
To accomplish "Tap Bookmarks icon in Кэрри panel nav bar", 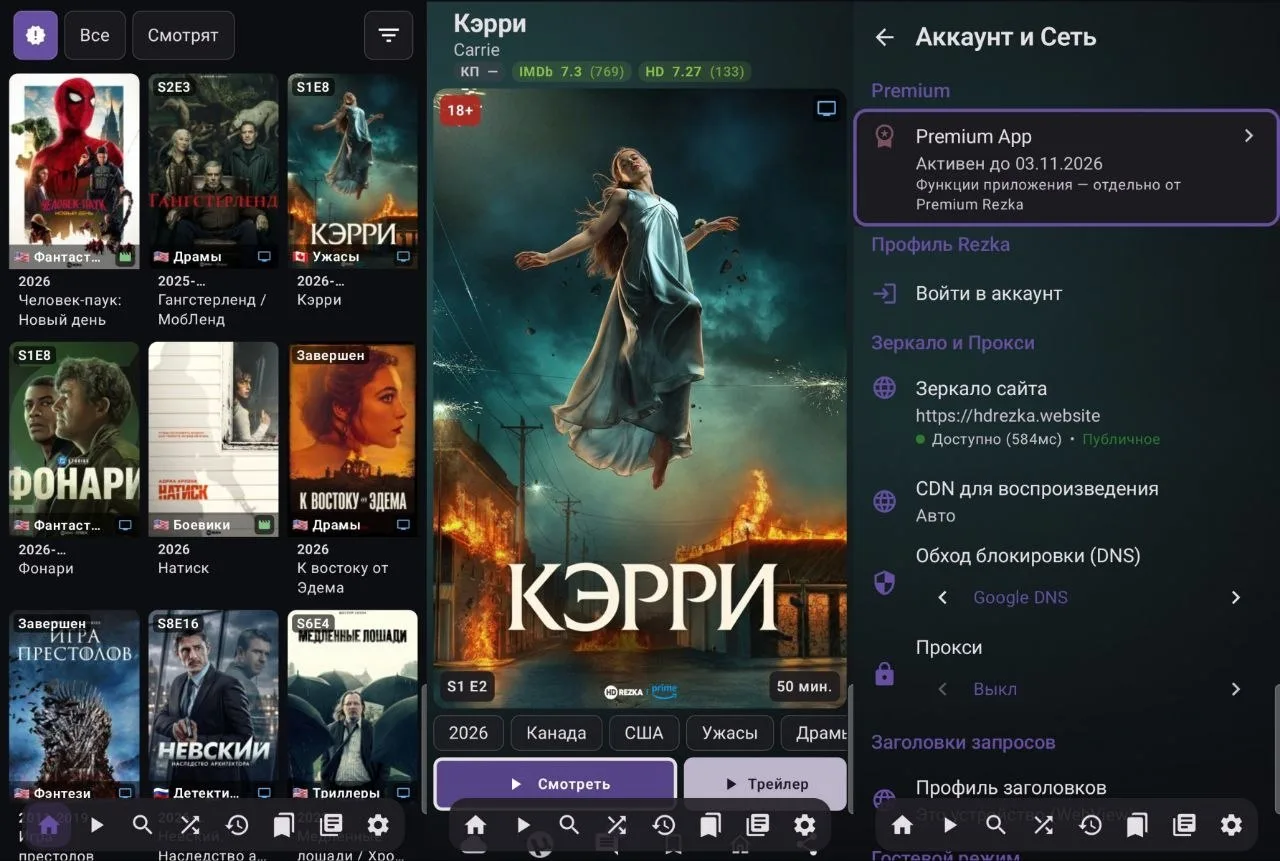I will point(711,826).
